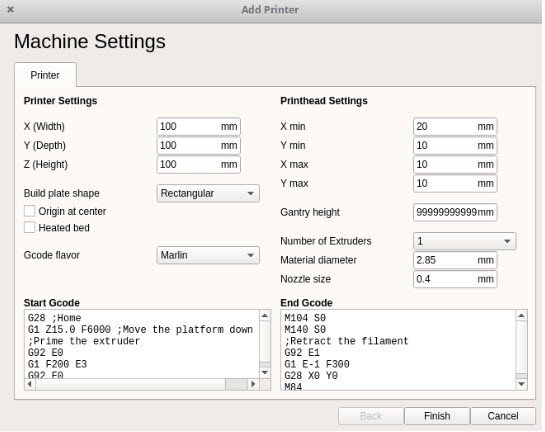
Task: Click the Gantry height input field
Action: [x=455, y=212]
